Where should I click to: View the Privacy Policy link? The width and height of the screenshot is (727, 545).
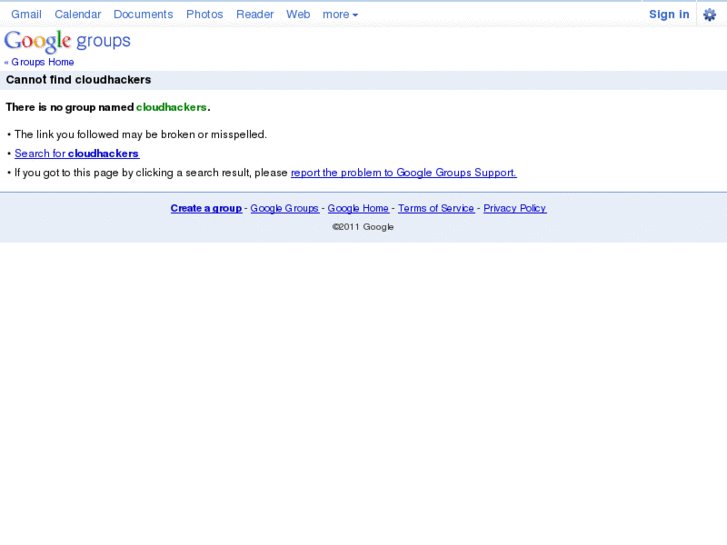click(515, 208)
